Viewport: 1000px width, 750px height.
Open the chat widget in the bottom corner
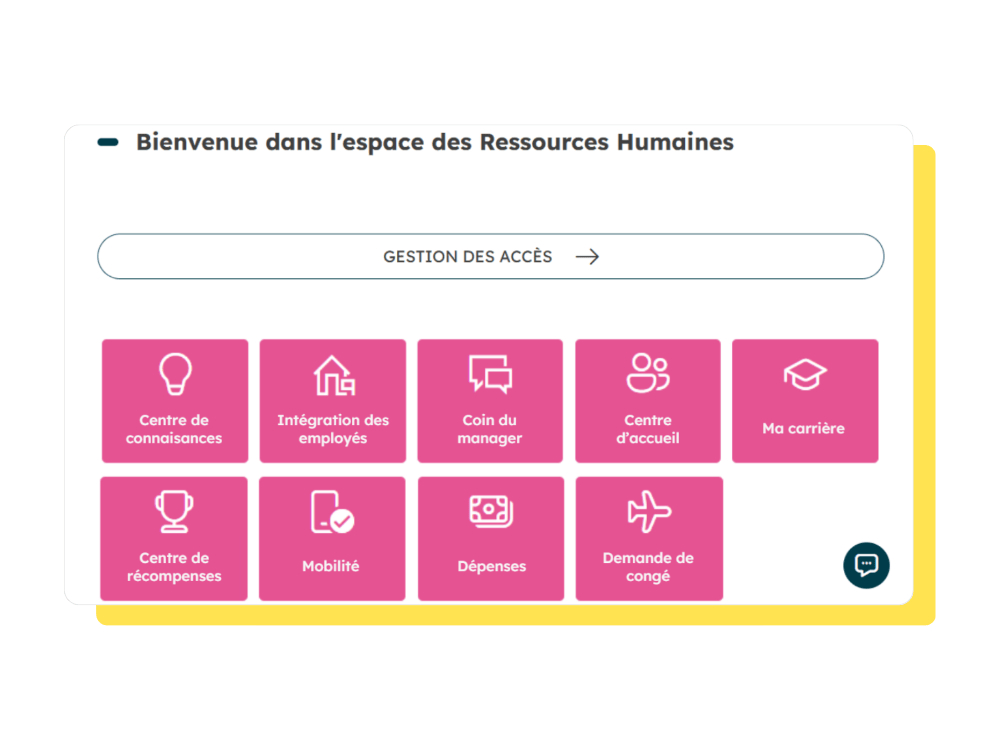864,566
